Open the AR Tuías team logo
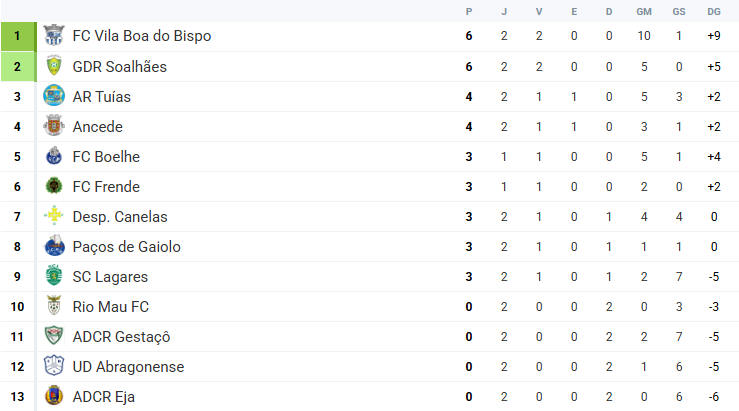The width and height of the screenshot is (739, 411). click(x=54, y=96)
